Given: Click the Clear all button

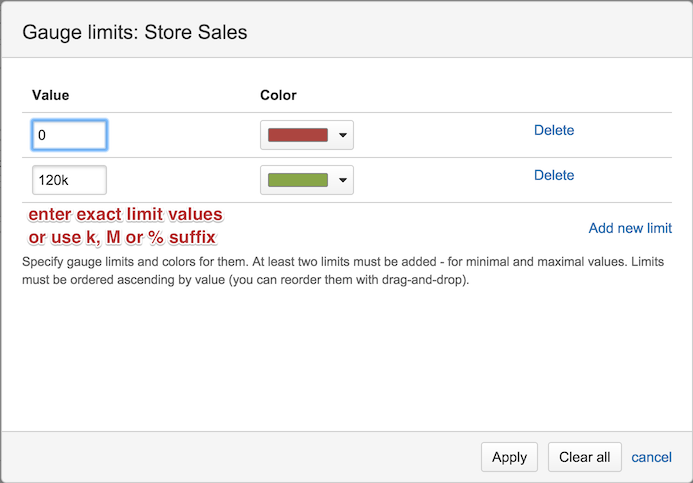Looking at the screenshot, I should click(584, 457).
